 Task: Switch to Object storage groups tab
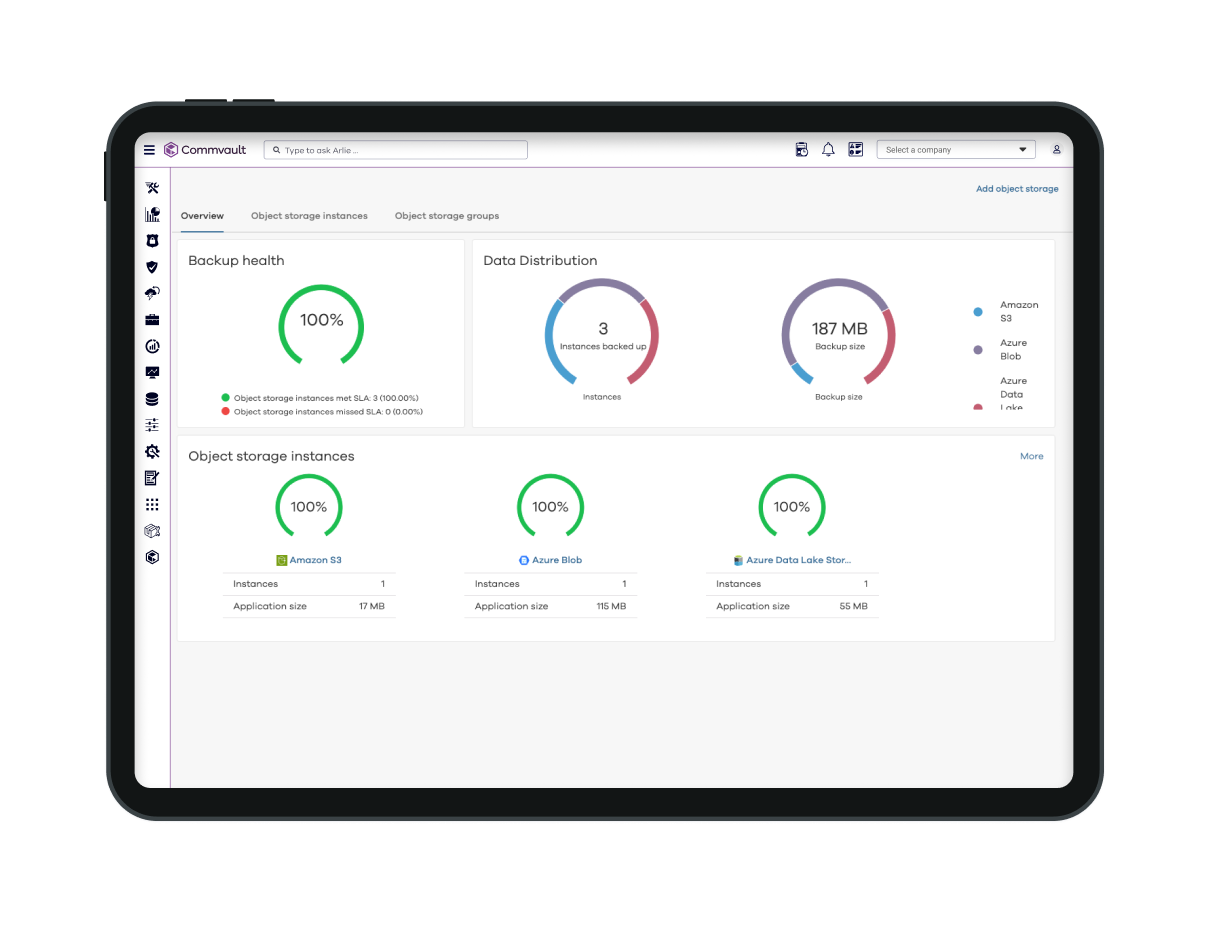pyautogui.click(x=446, y=216)
